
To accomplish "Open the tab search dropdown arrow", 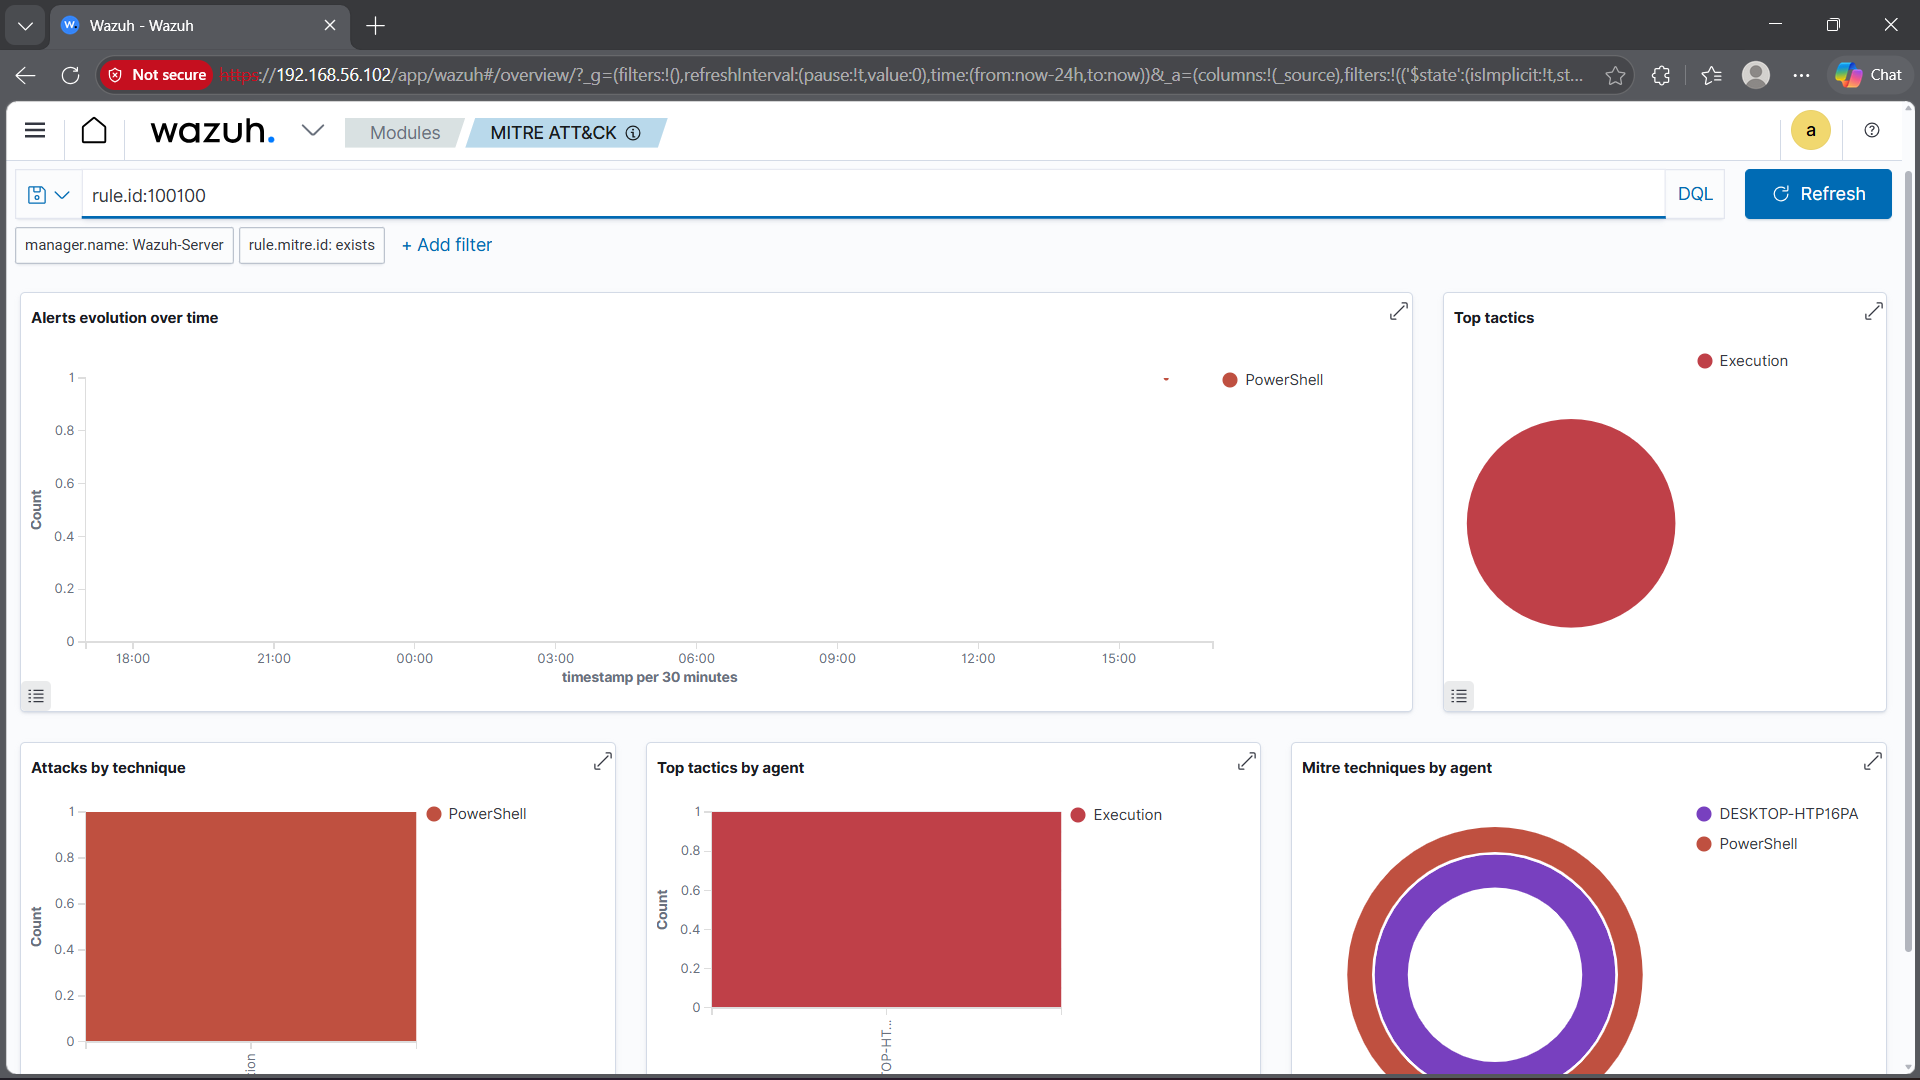I will tap(25, 26).
